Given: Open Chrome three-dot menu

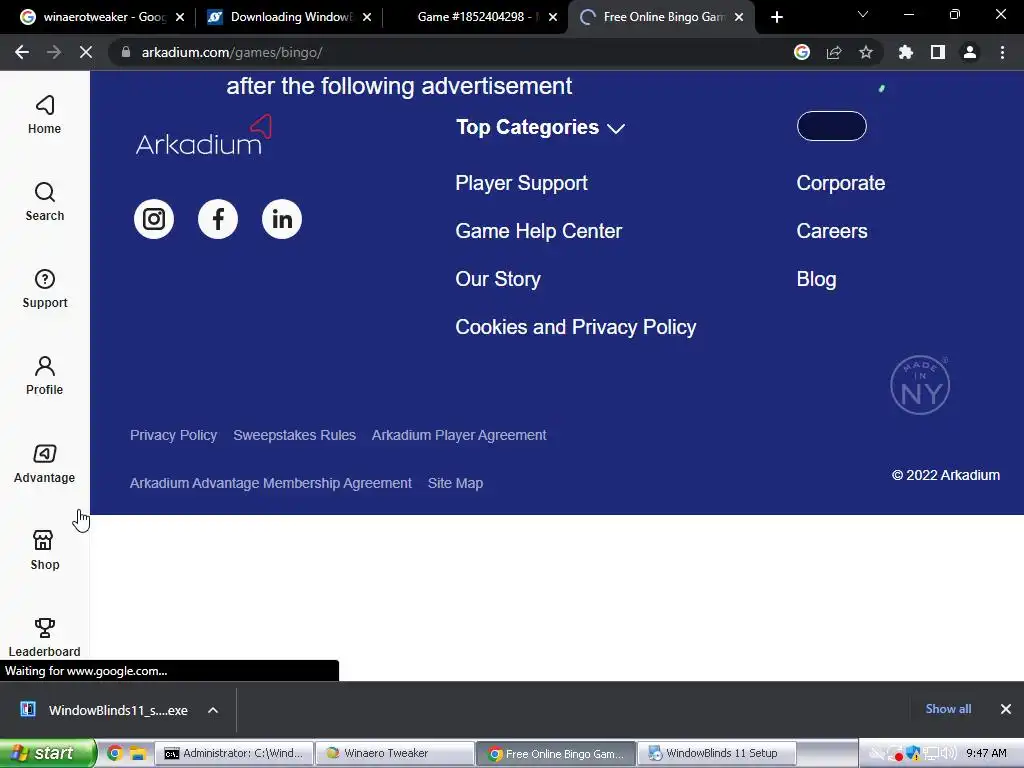Looking at the screenshot, I should (x=1002, y=52).
